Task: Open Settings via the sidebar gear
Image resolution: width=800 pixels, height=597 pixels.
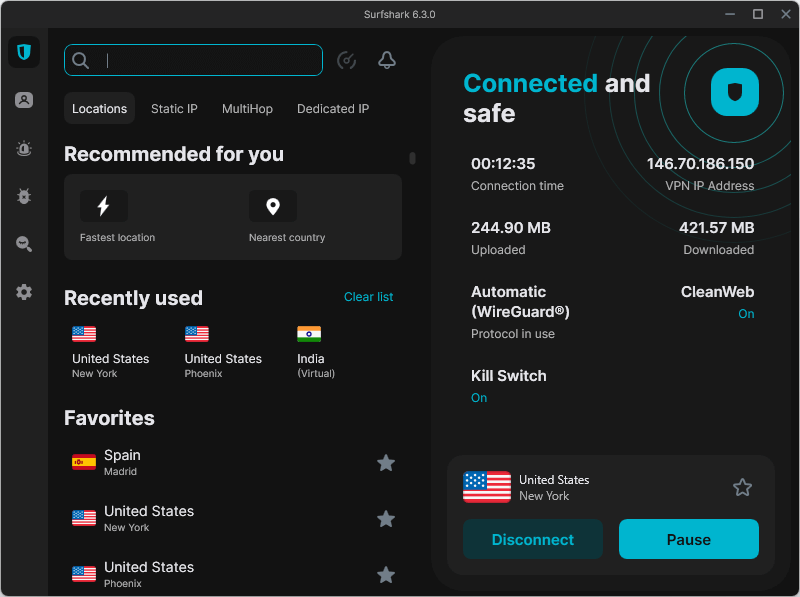Action: (x=24, y=292)
